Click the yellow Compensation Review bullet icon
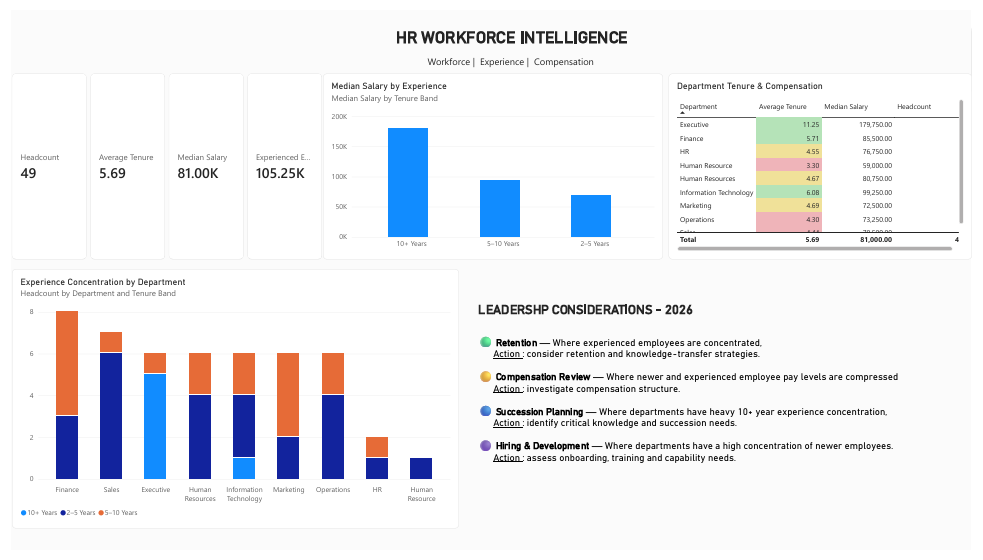This screenshot has width=983, height=560. (485, 377)
